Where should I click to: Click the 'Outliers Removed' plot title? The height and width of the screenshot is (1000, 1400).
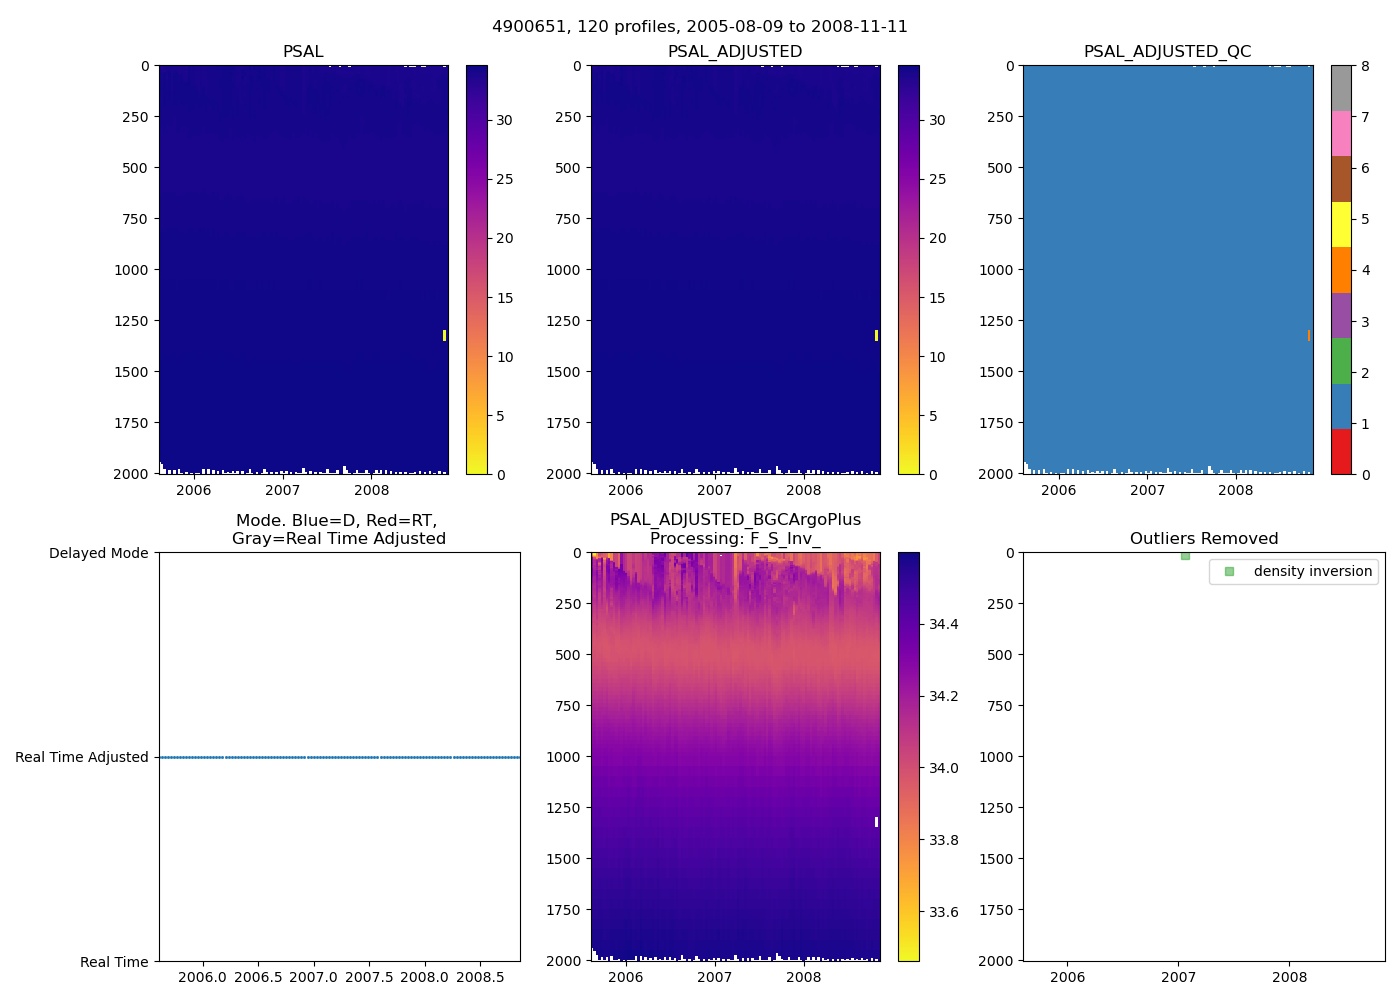tap(1204, 539)
